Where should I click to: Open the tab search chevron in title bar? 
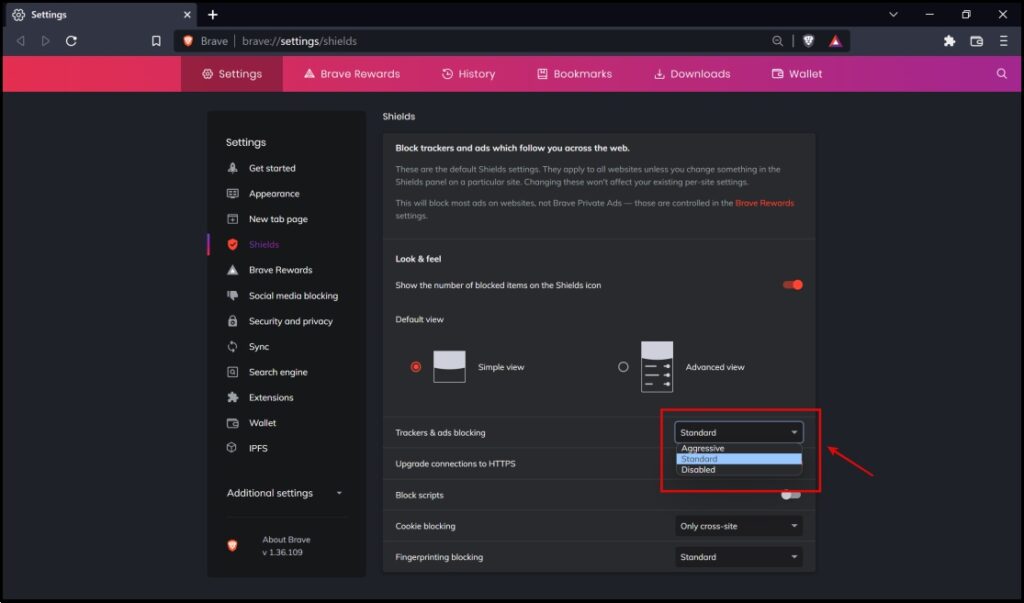[x=893, y=14]
